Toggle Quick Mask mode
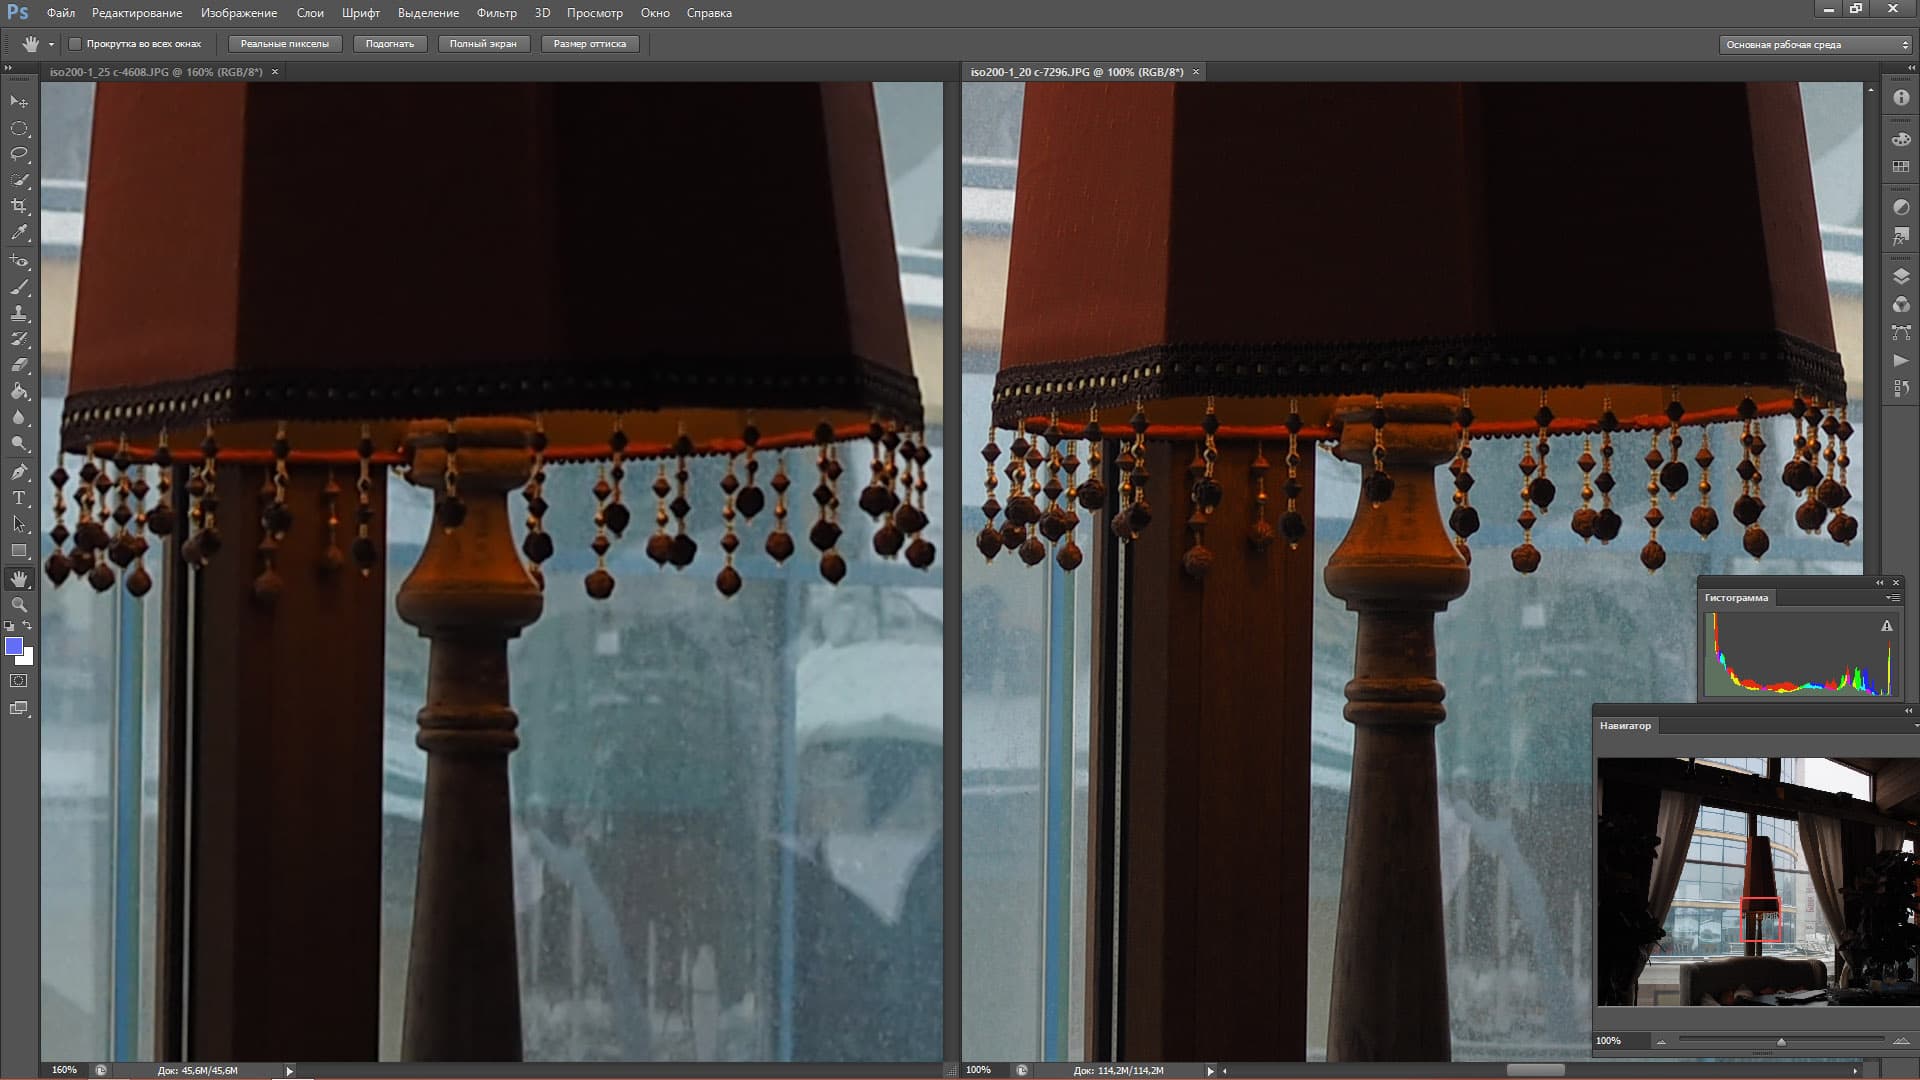 click(x=19, y=681)
